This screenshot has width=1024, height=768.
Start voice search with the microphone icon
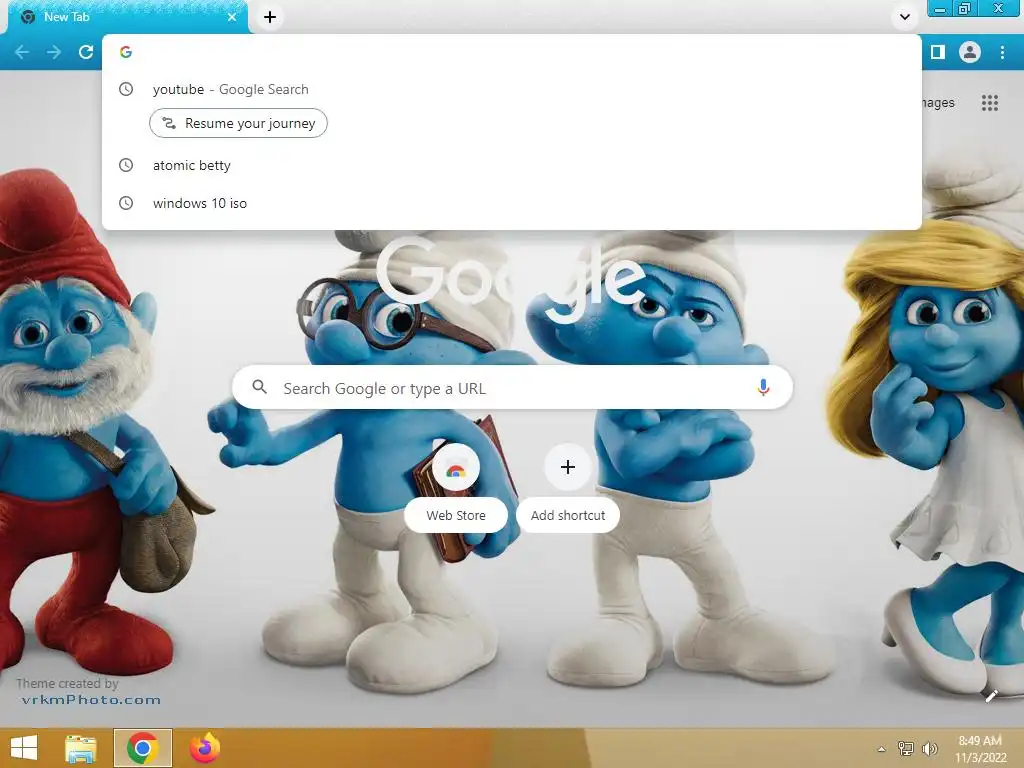pos(763,388)
